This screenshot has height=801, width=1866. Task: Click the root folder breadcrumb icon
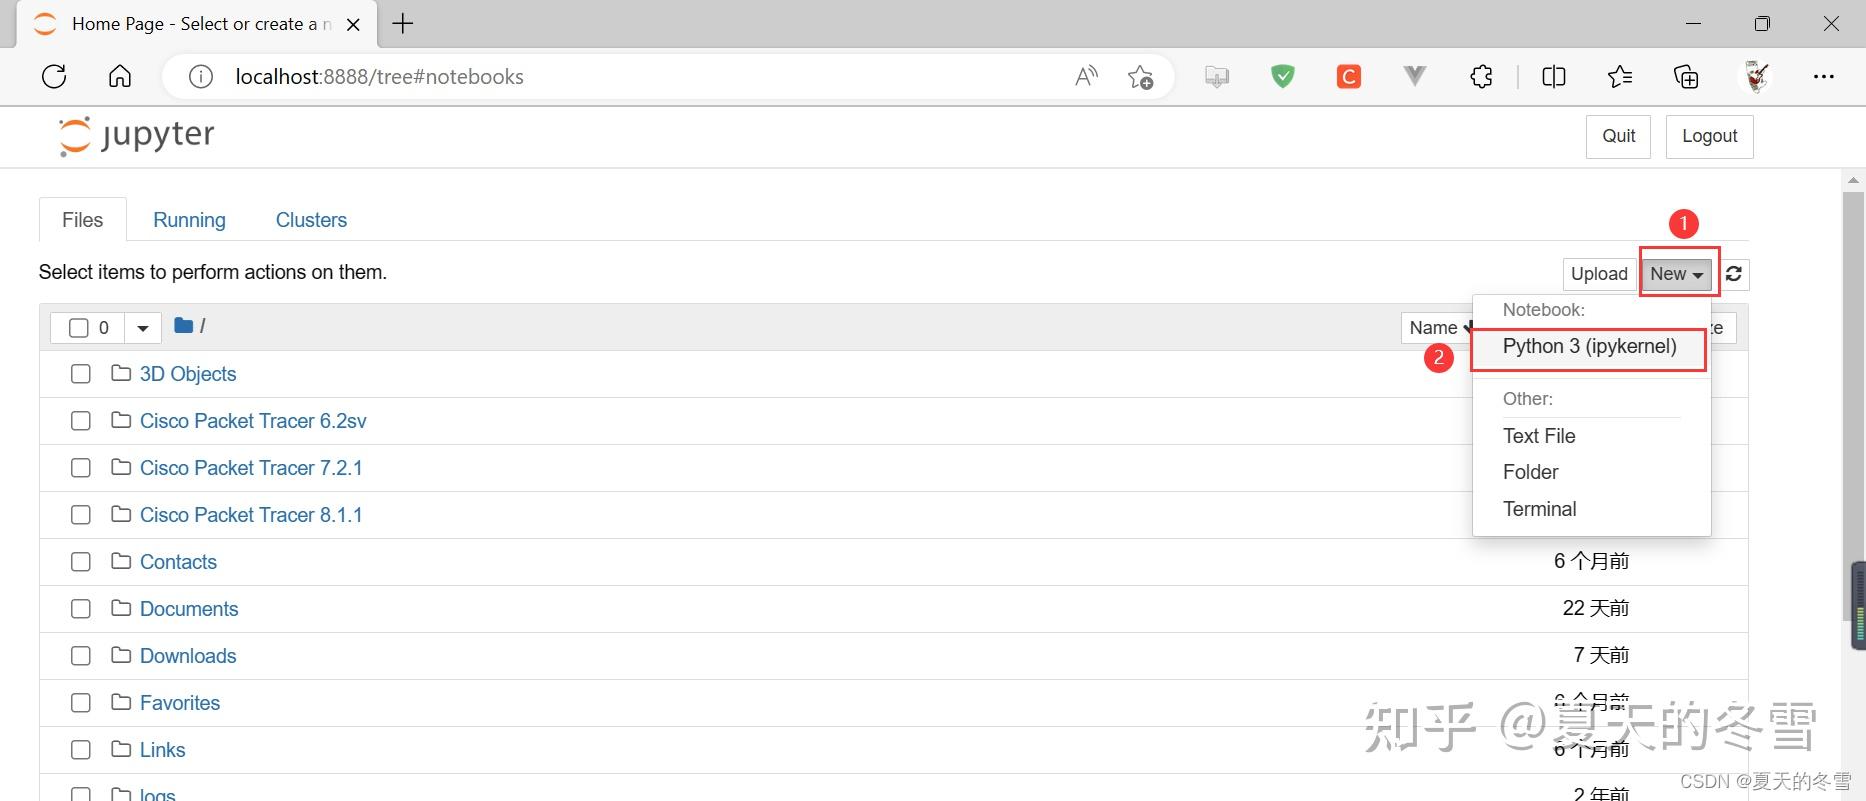[x=183, y=325]
